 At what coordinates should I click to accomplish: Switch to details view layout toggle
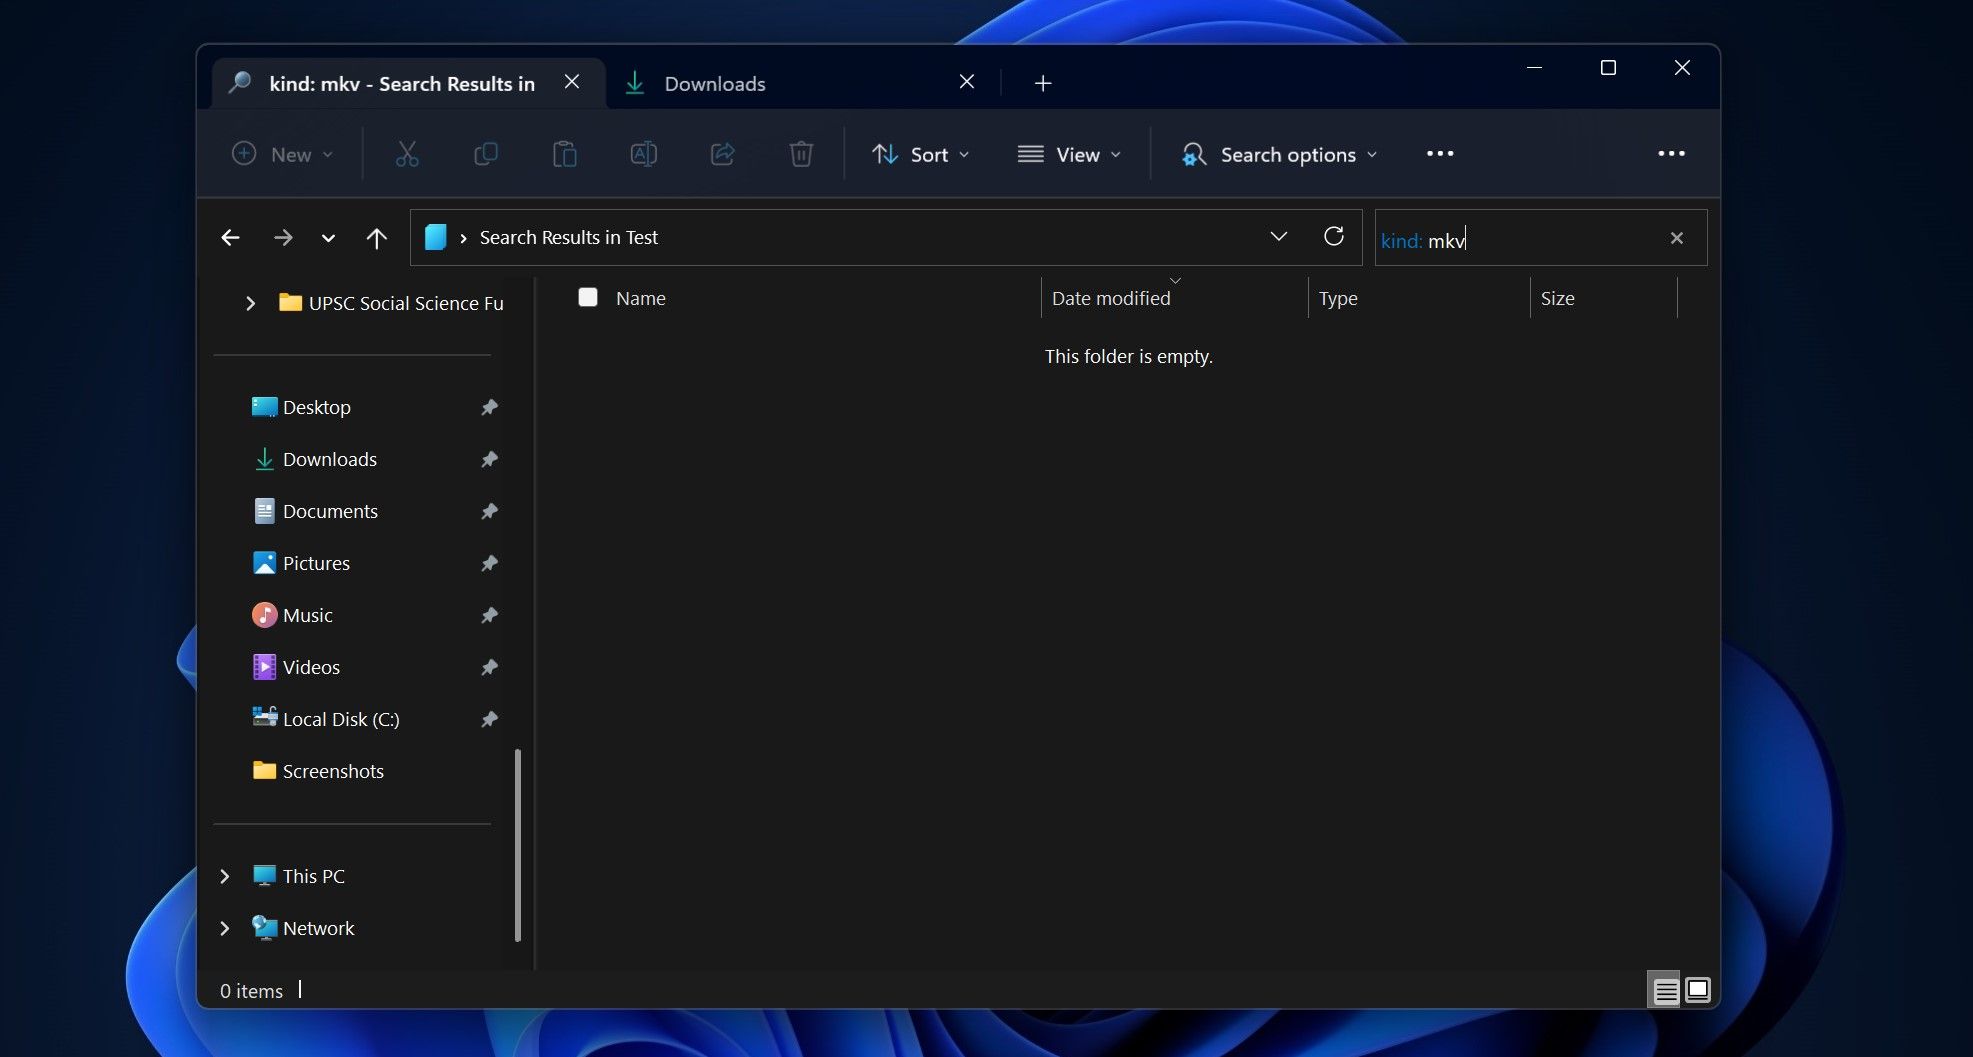coord(1665,991)
